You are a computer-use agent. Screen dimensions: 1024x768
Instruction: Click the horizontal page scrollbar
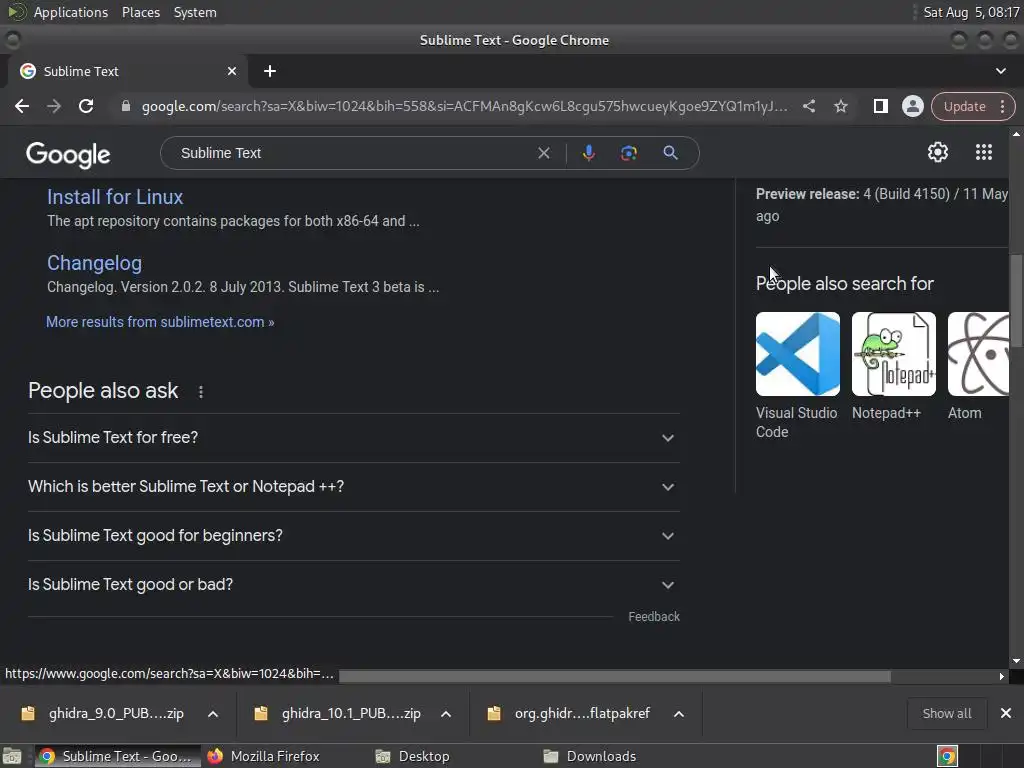615,677
